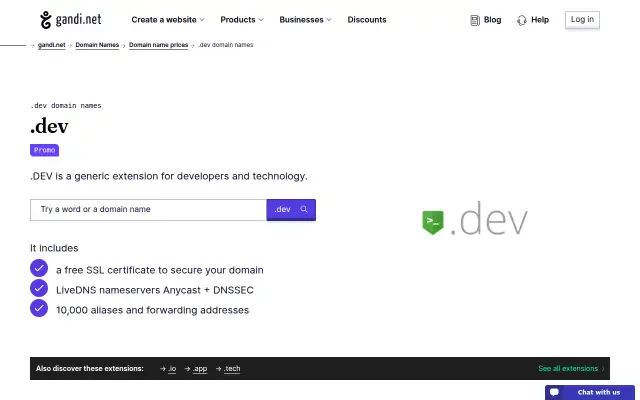
Task: Click the search magnifier icon
Action: click(304, 209)
